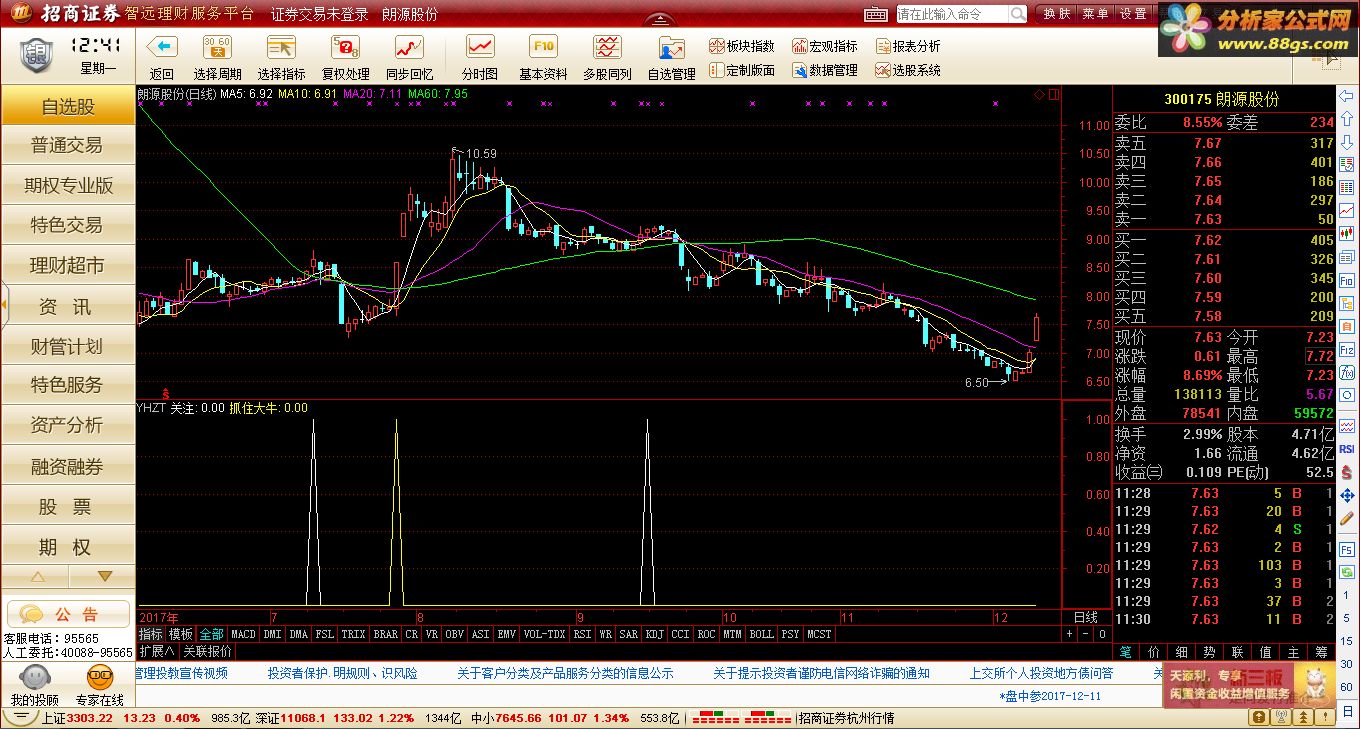1360x729 pixels.
Task: Switch indicator to RSI
Action: (x=582, y=634)
